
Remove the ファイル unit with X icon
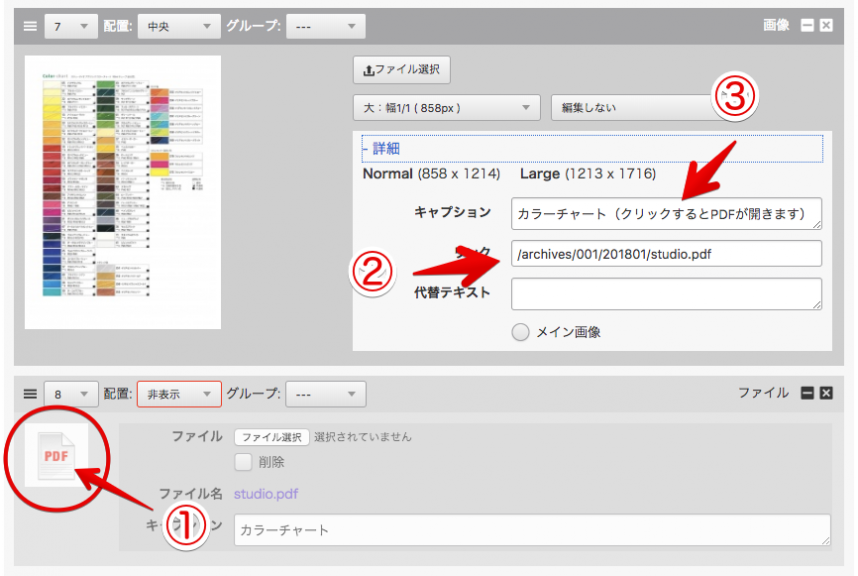coord(826,394)
